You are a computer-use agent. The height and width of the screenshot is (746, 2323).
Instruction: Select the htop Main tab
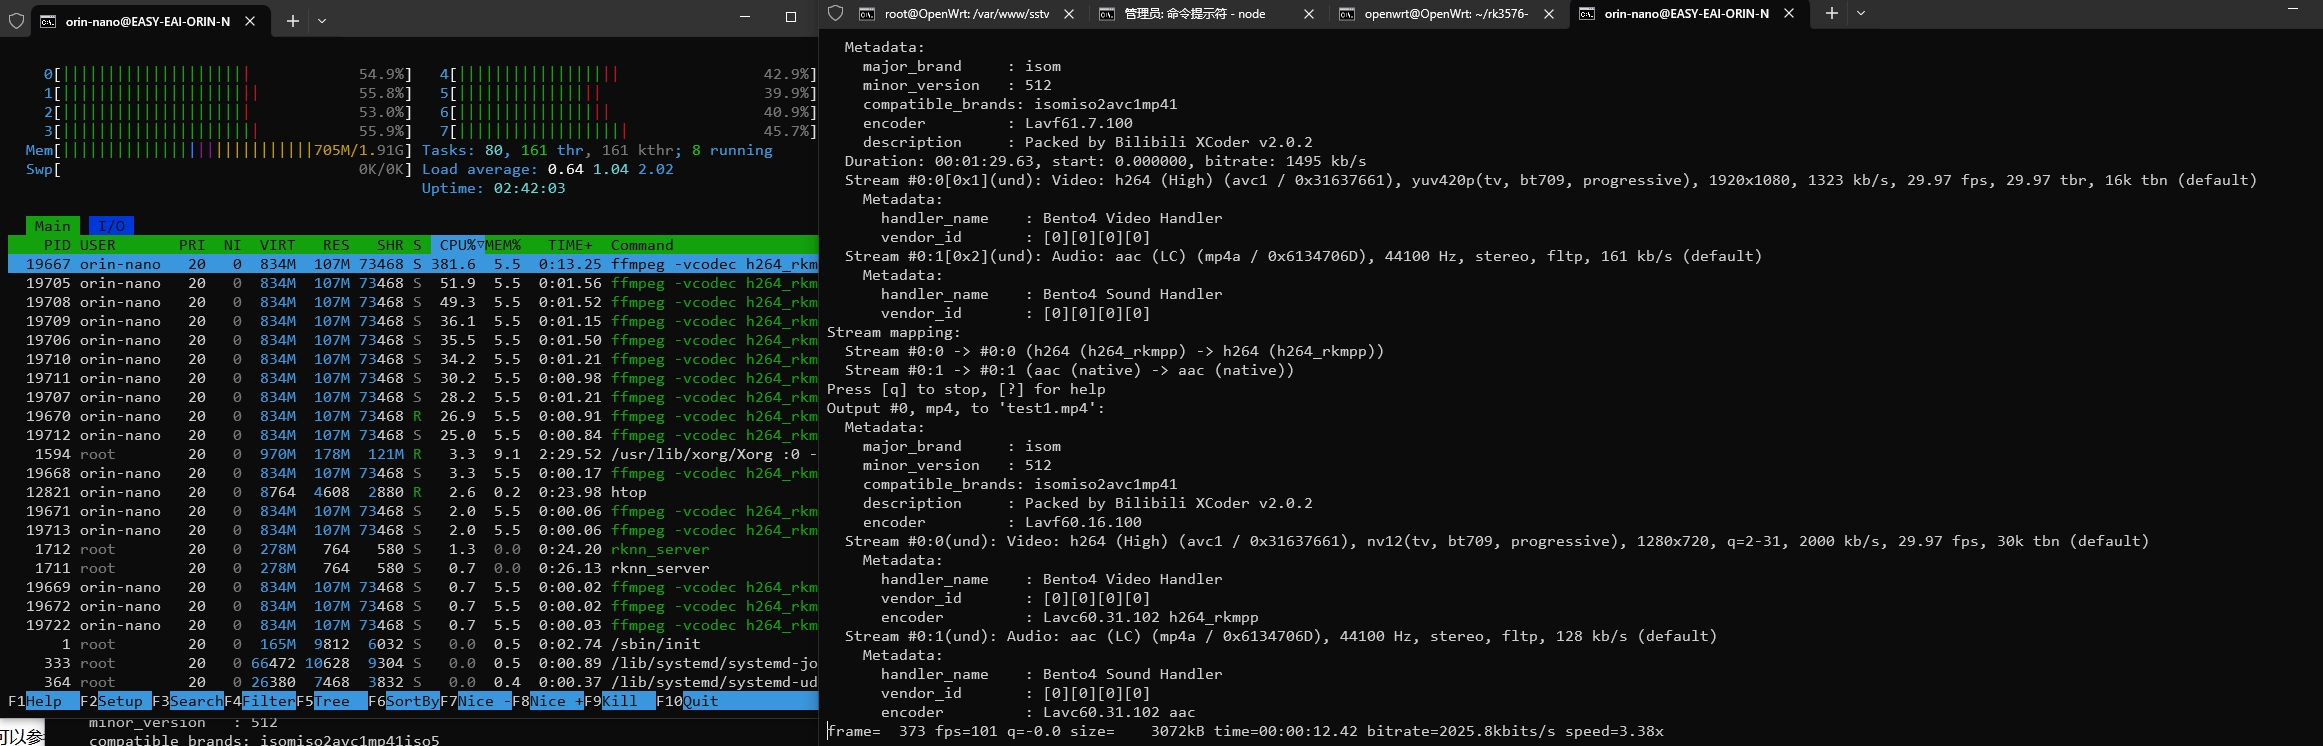pyautogui.click(x=52, y=226)
